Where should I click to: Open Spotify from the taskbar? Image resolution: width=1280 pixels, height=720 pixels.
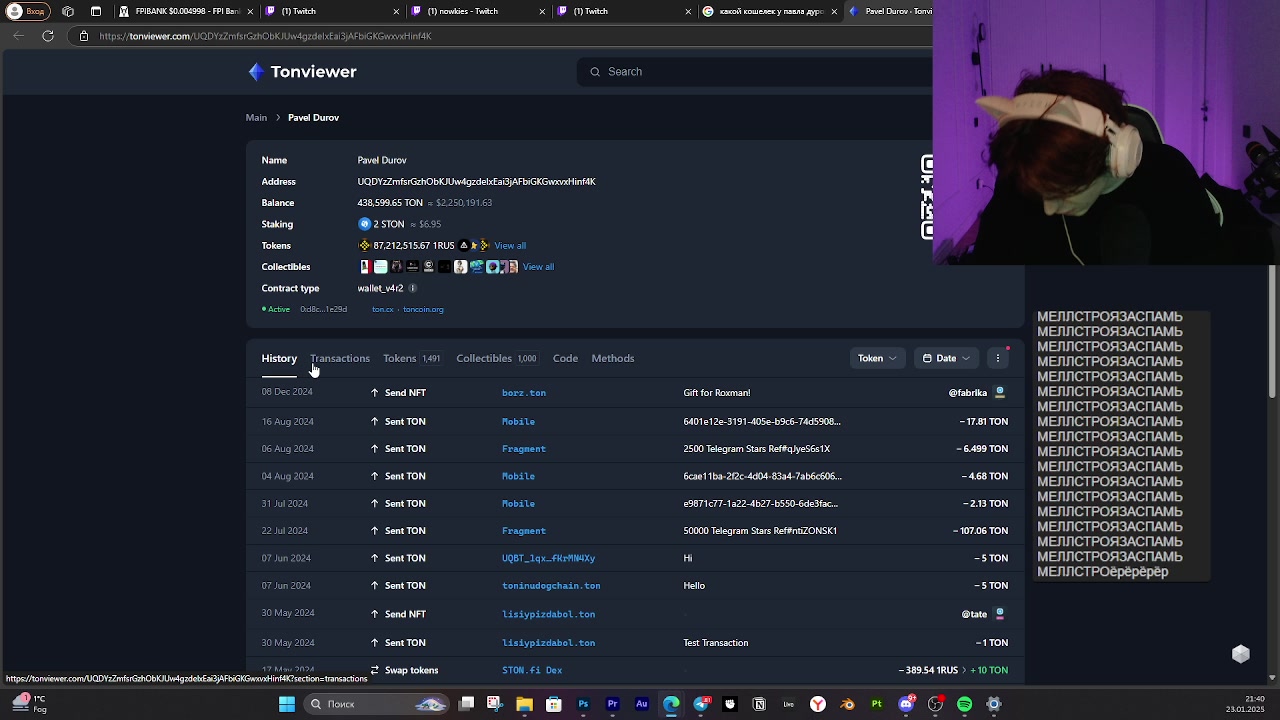point(964,704)
